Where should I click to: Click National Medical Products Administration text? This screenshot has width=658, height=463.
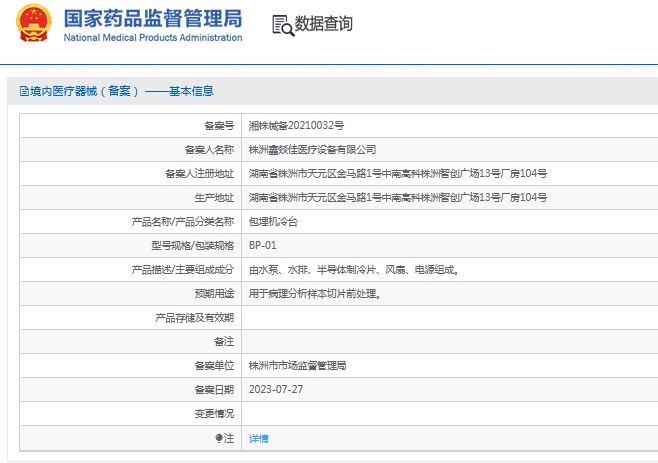pos(153,38)
